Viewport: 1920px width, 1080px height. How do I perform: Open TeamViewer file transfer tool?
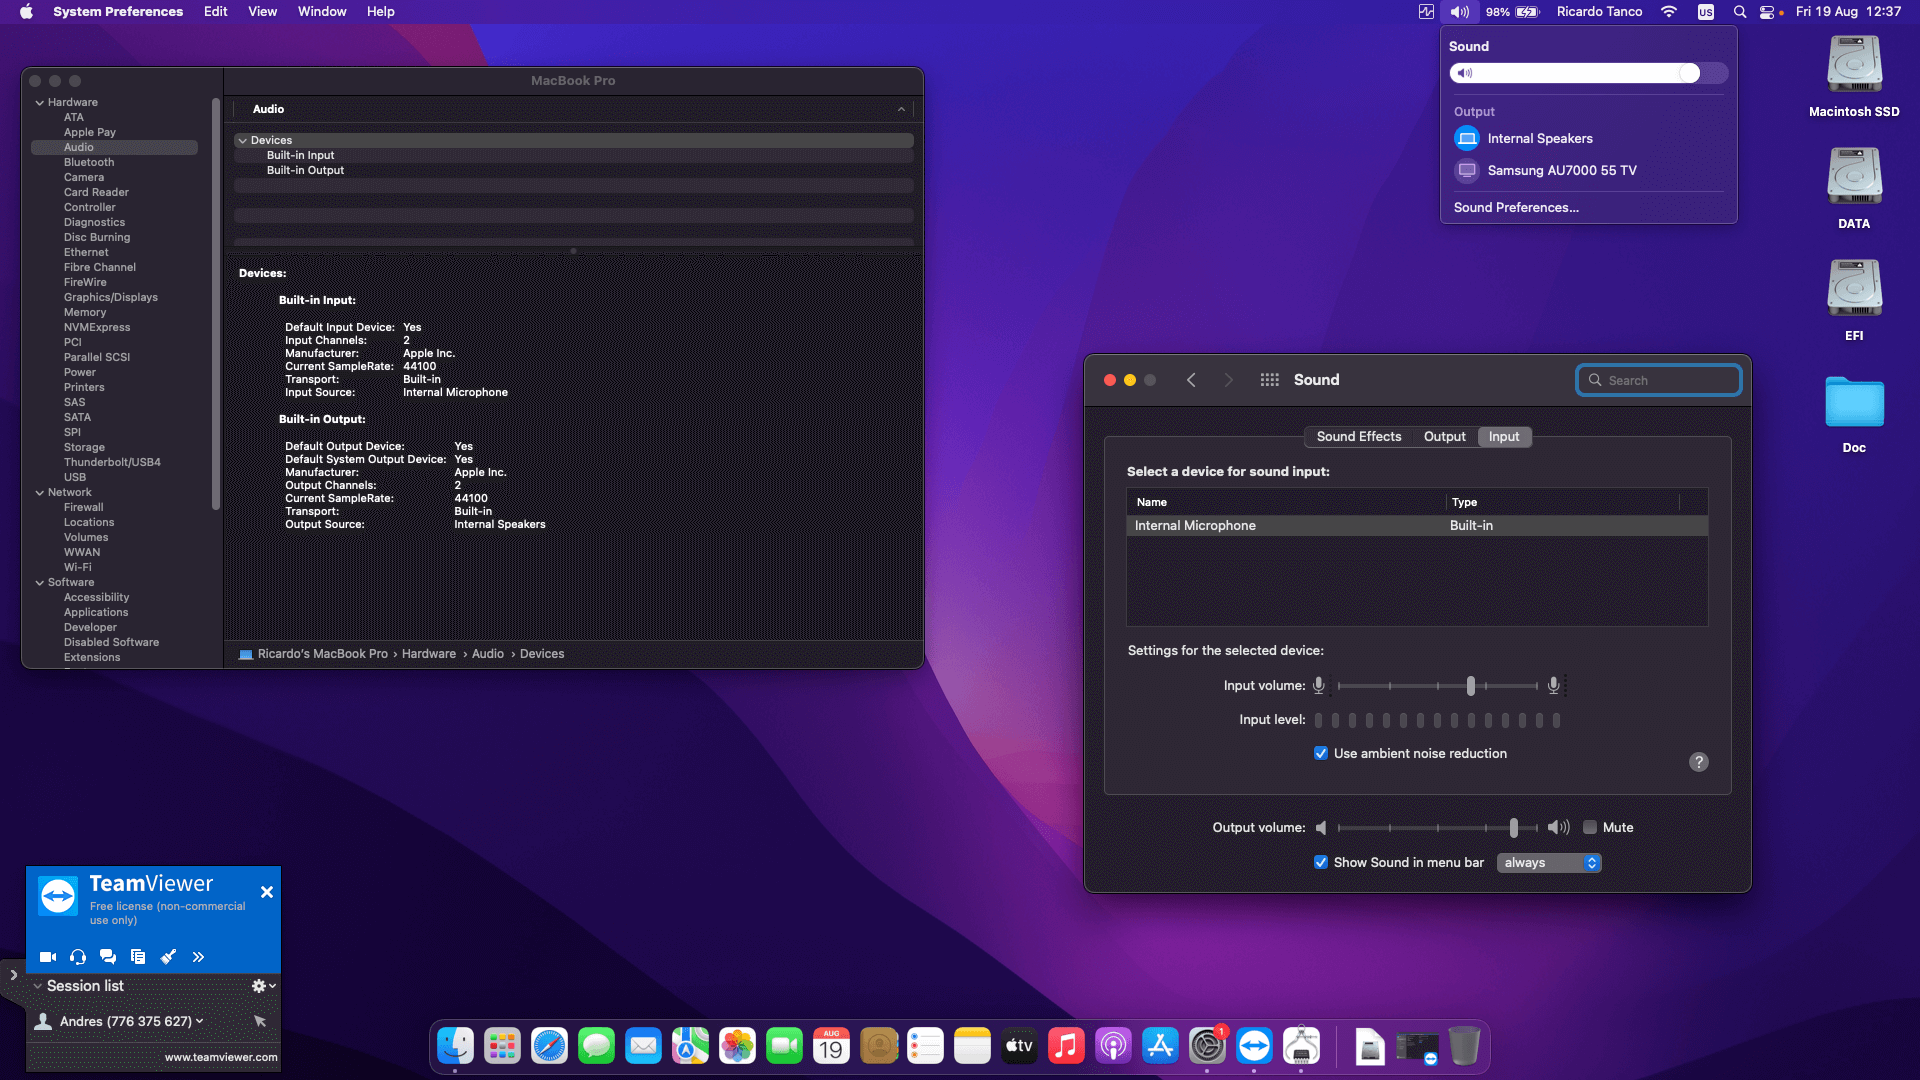[137, 956]
